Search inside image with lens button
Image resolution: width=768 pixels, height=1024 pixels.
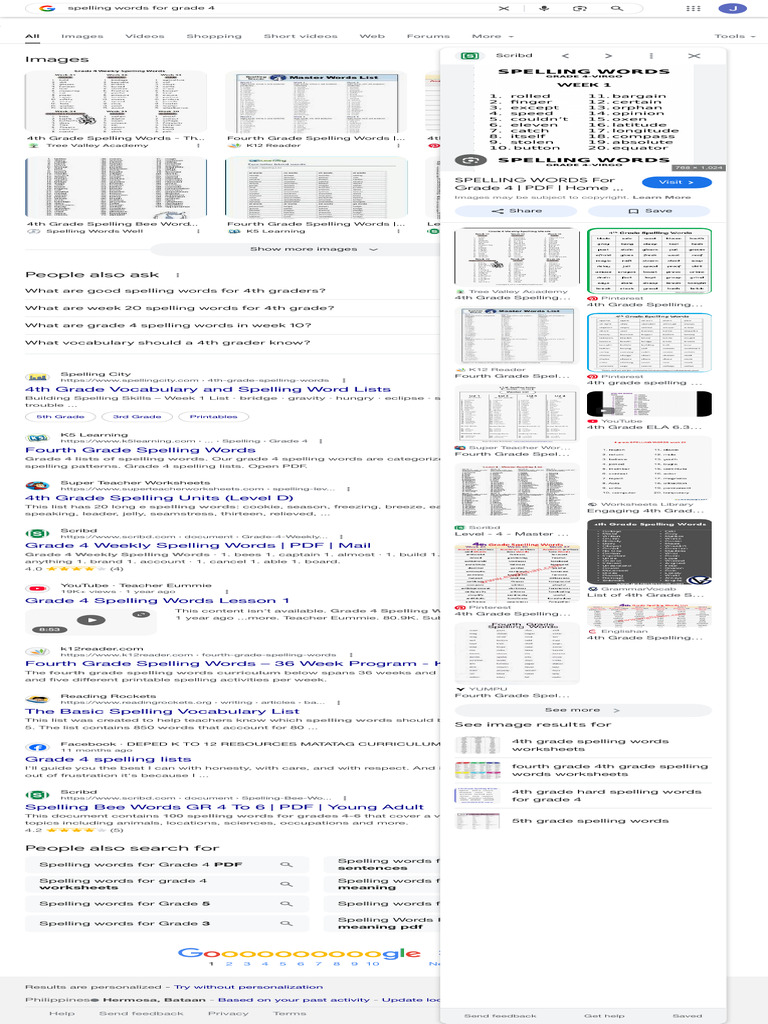click(470, 160)
